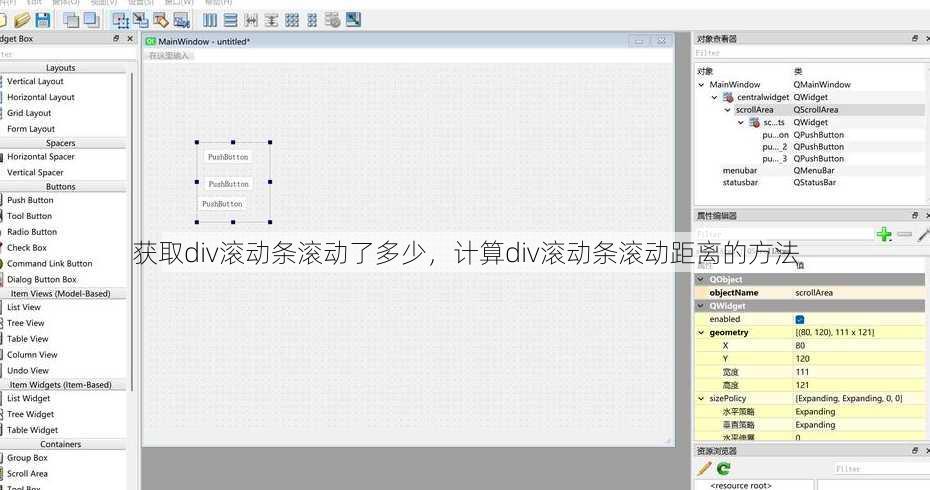Switch to Edit Buddies mode
Image resolution: width=930 pixels, height=490 pixels.
click(161, 20)
